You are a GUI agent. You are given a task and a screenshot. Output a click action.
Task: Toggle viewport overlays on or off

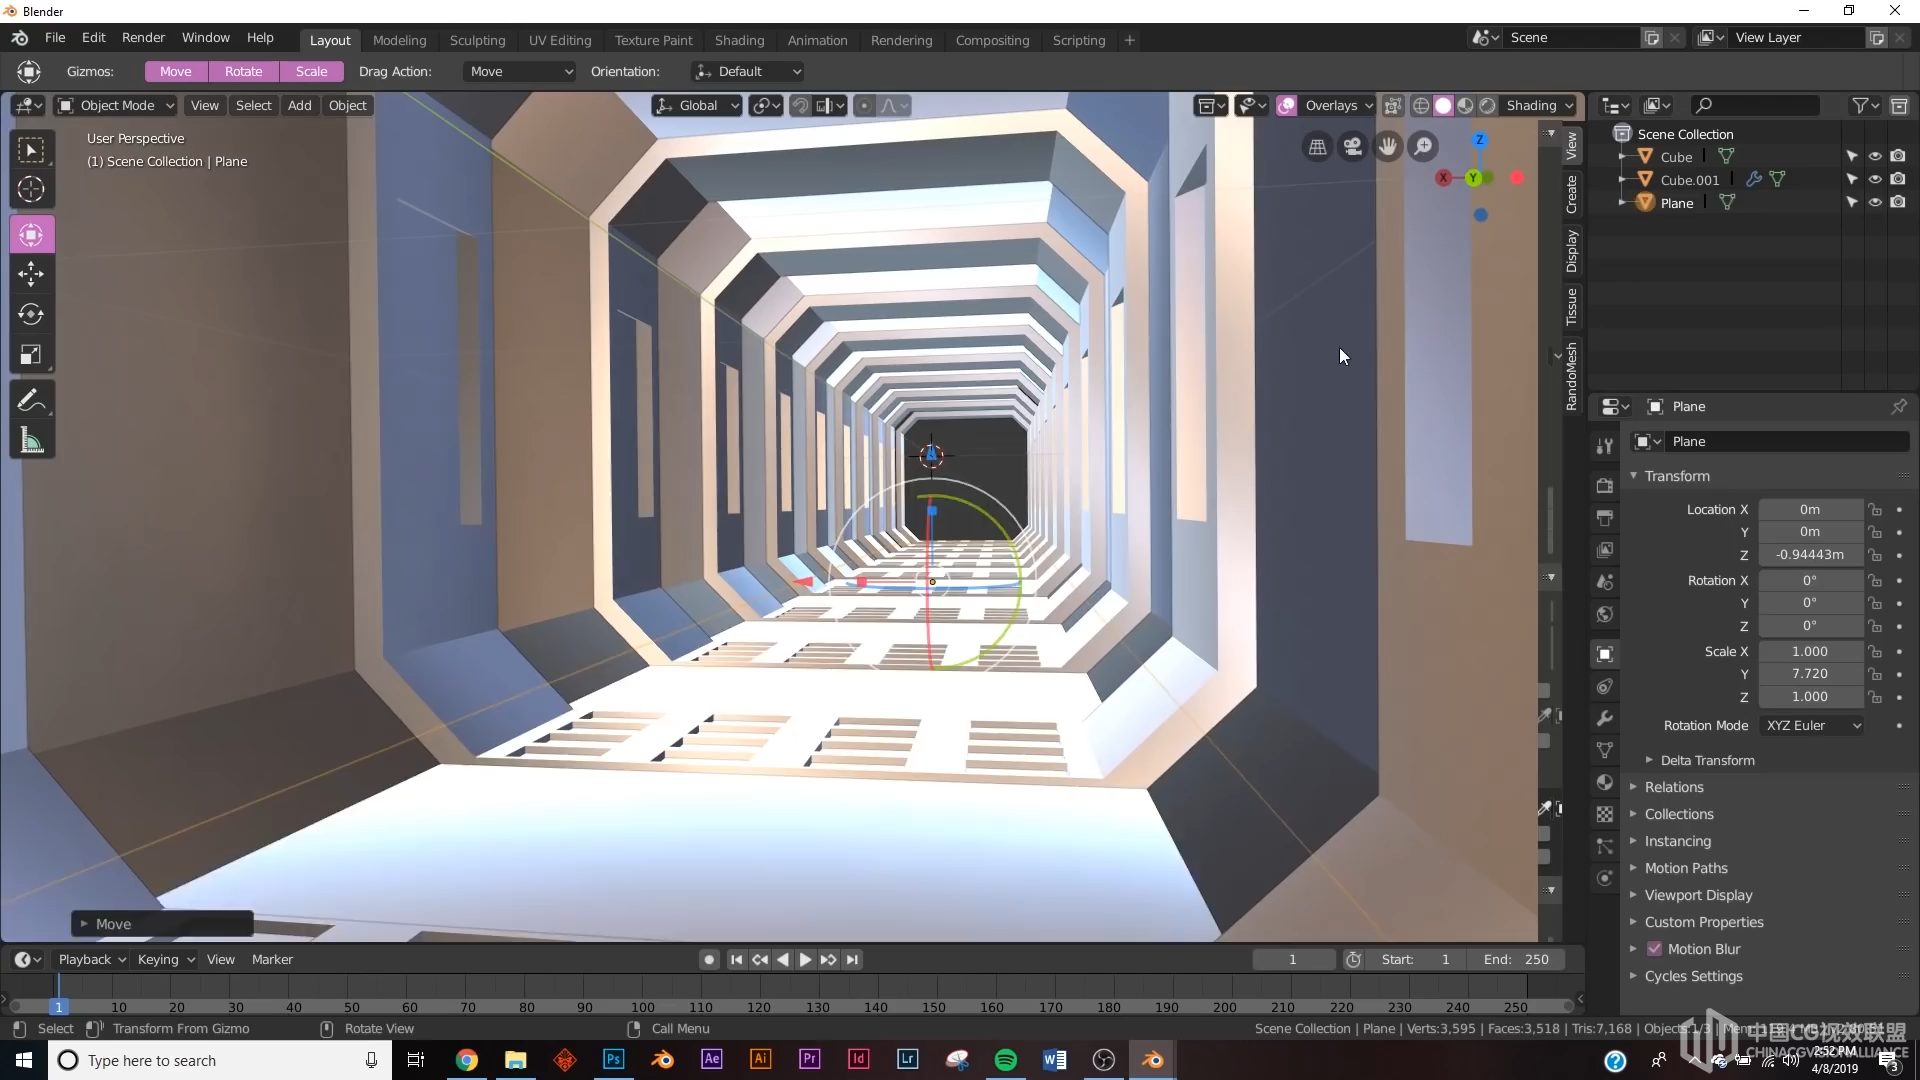1287,105
